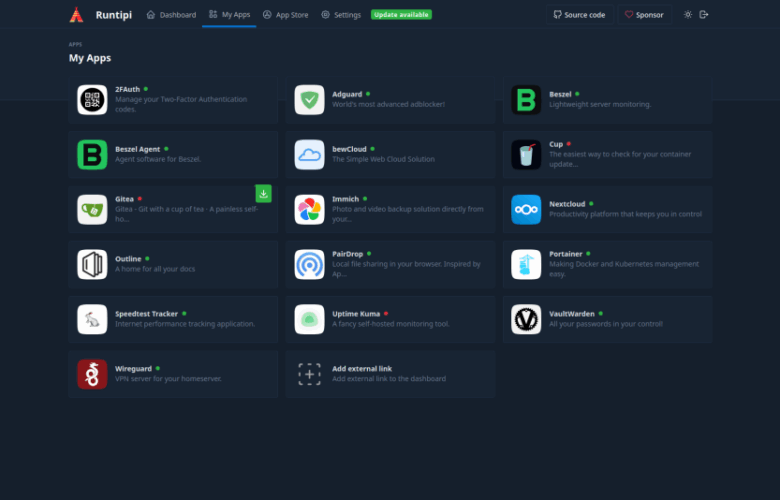Viewport: 780px width, 500px height.
Task: Click 'The Simple Web Cloud Solution' text
Action: point(383,159)
